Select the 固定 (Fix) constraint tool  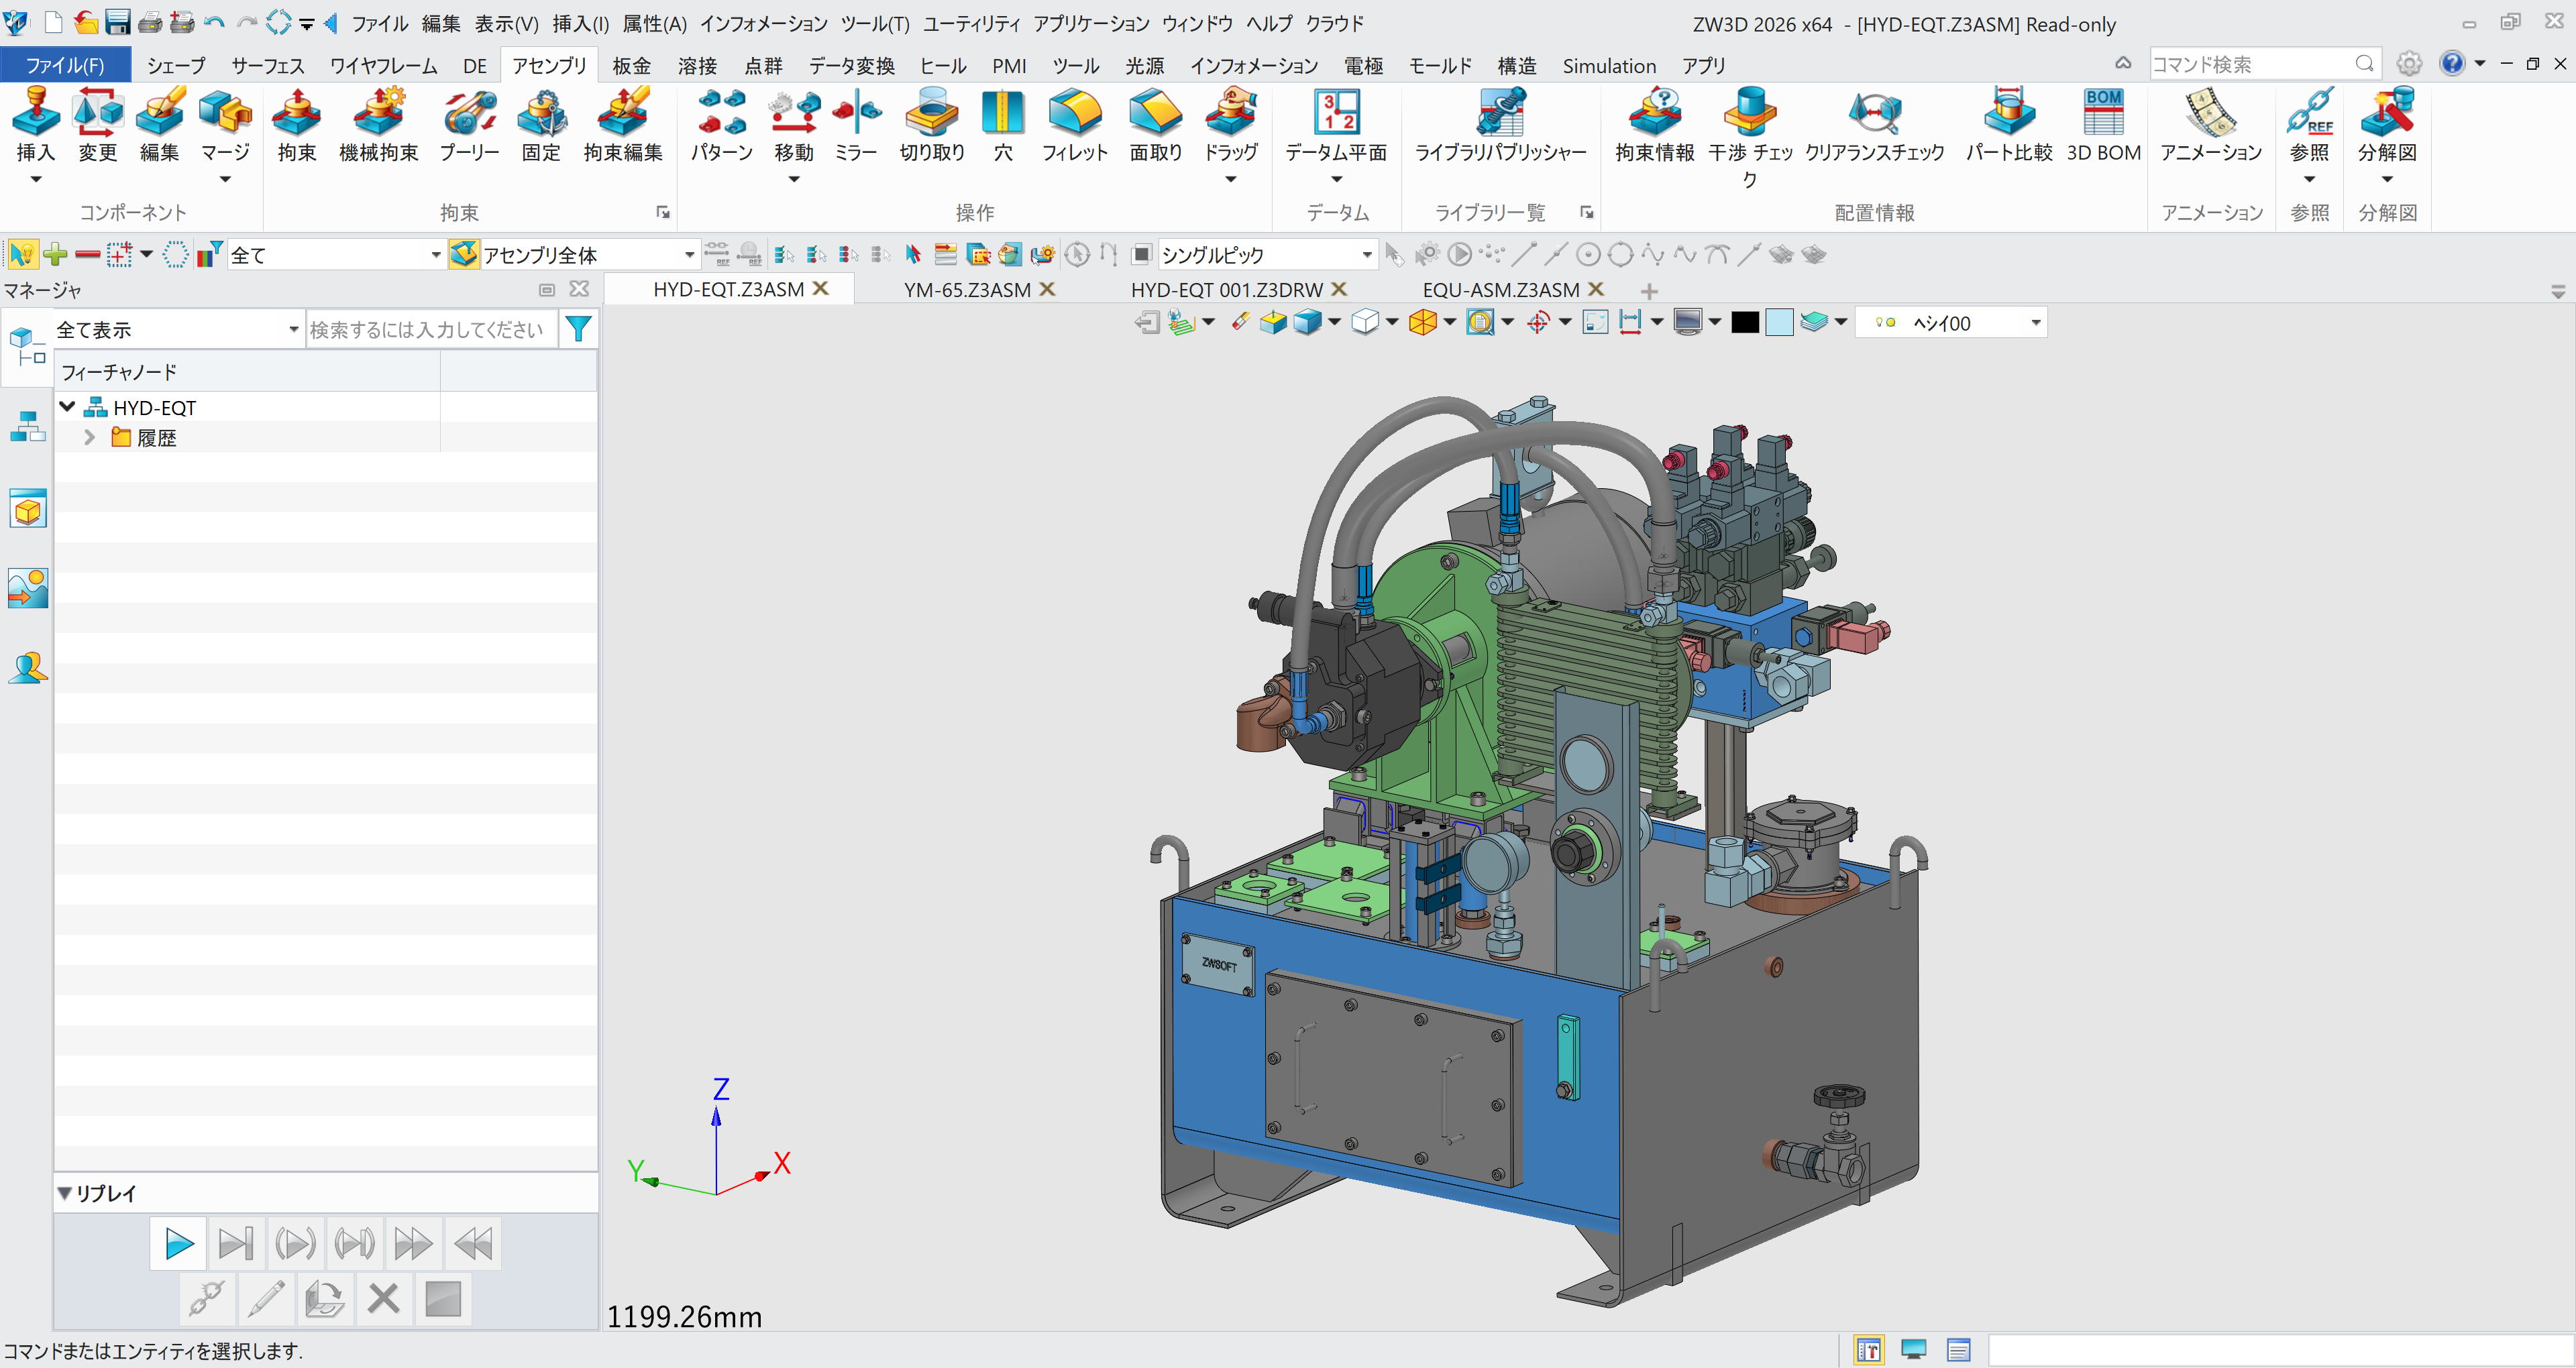pyautogui.click(x=541, y=125)
